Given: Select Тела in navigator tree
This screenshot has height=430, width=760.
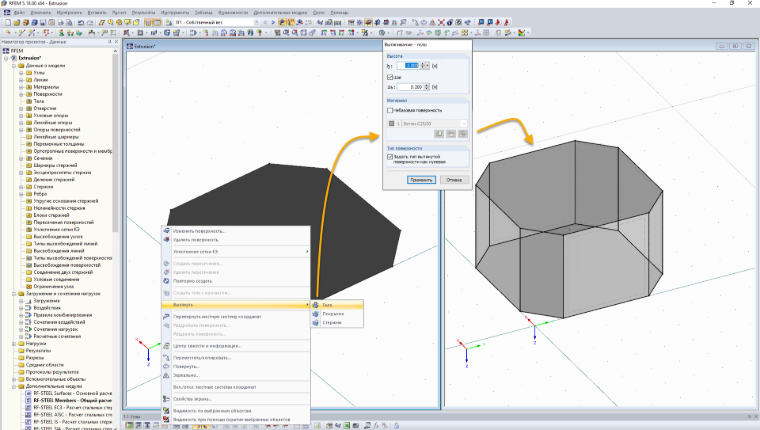Looking at the screenshot, I should tap(39, 101).
